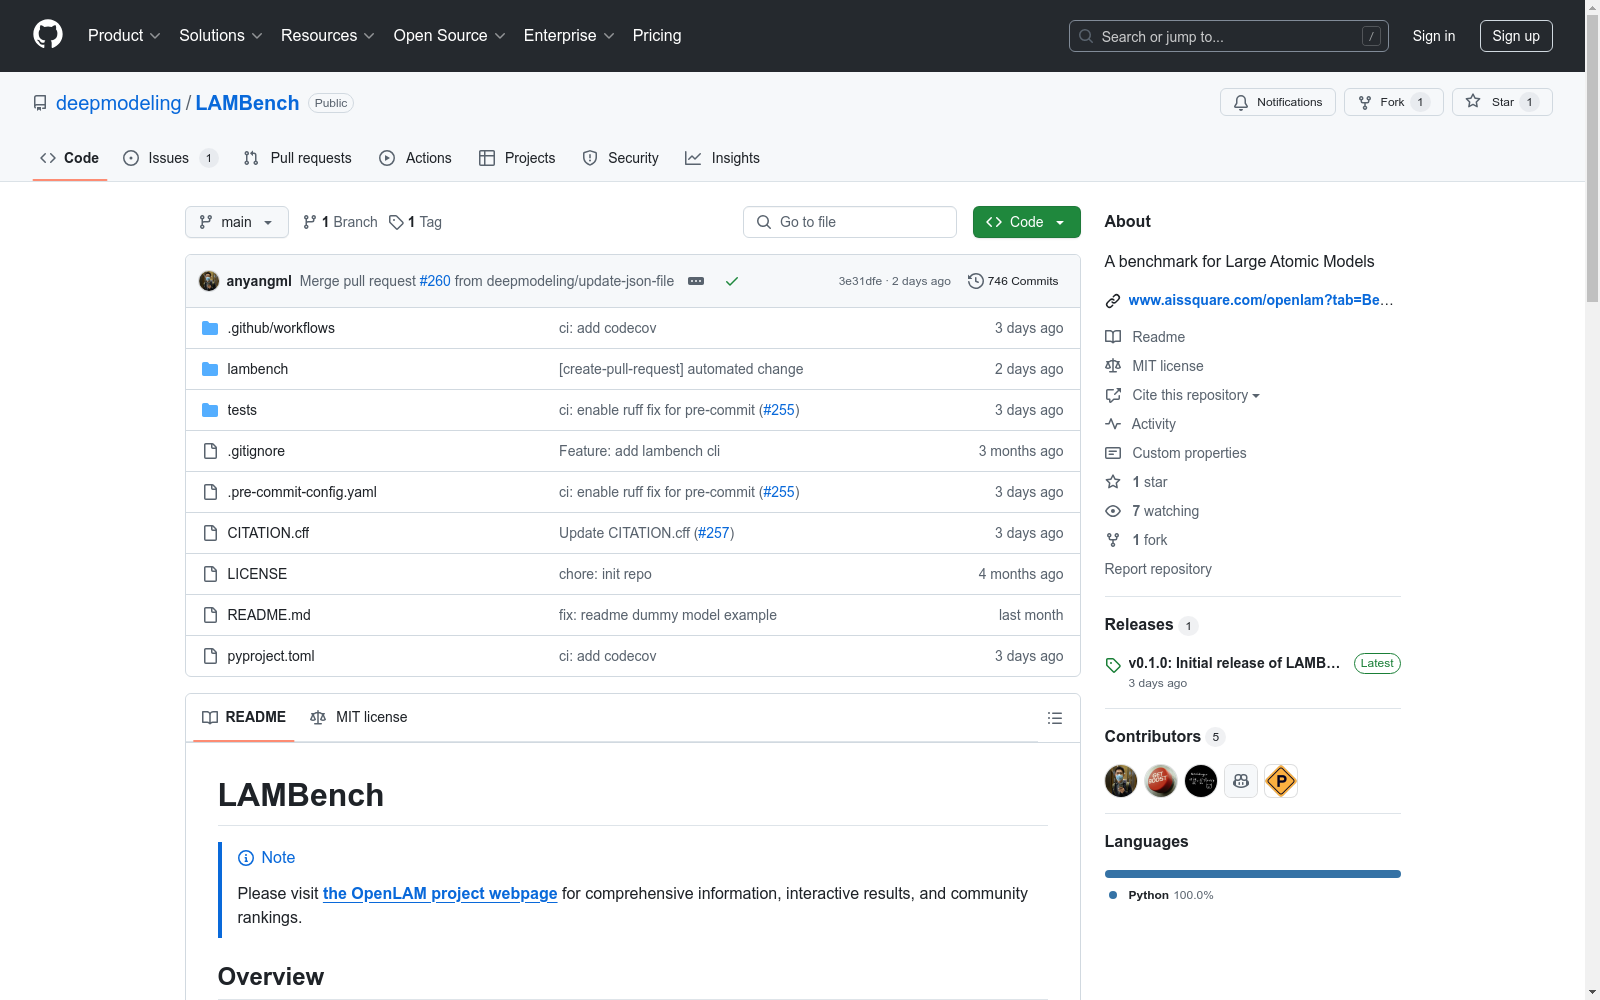Viewport: 1600px width, 1000px height.
Task: Open the README.md file
Action: coord(269,615)
